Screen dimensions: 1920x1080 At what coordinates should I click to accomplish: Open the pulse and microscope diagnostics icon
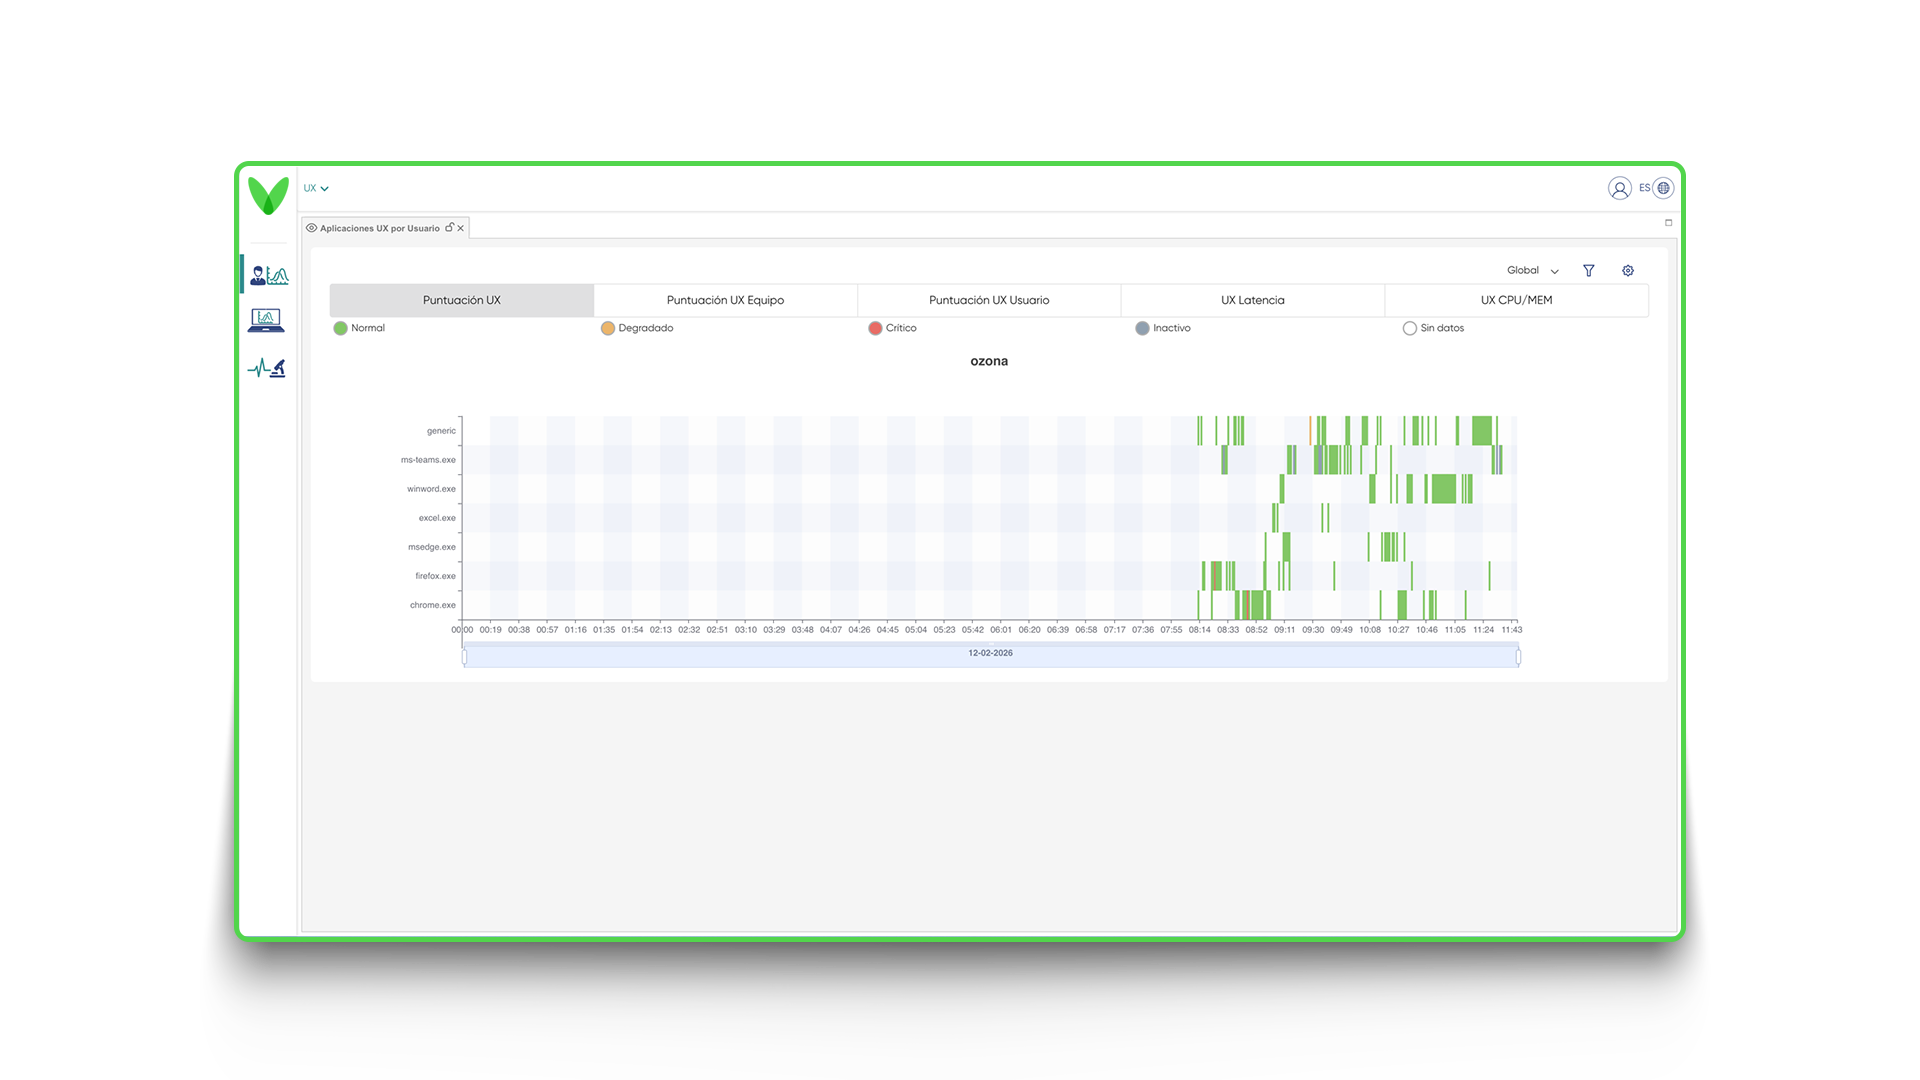point(267,368)
